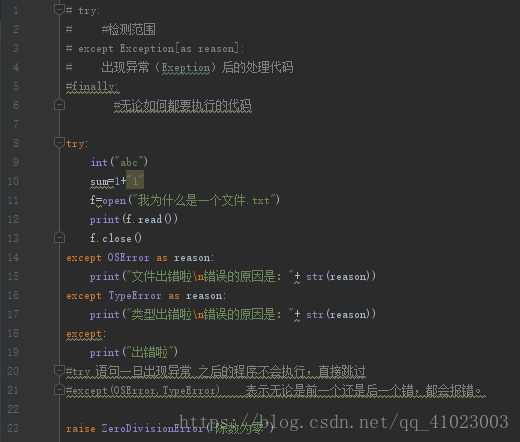This screenshot has height=442, width=520.
Task: Click line number 9 in gutter
Action: pyautogui.click(x=16, y=162)
